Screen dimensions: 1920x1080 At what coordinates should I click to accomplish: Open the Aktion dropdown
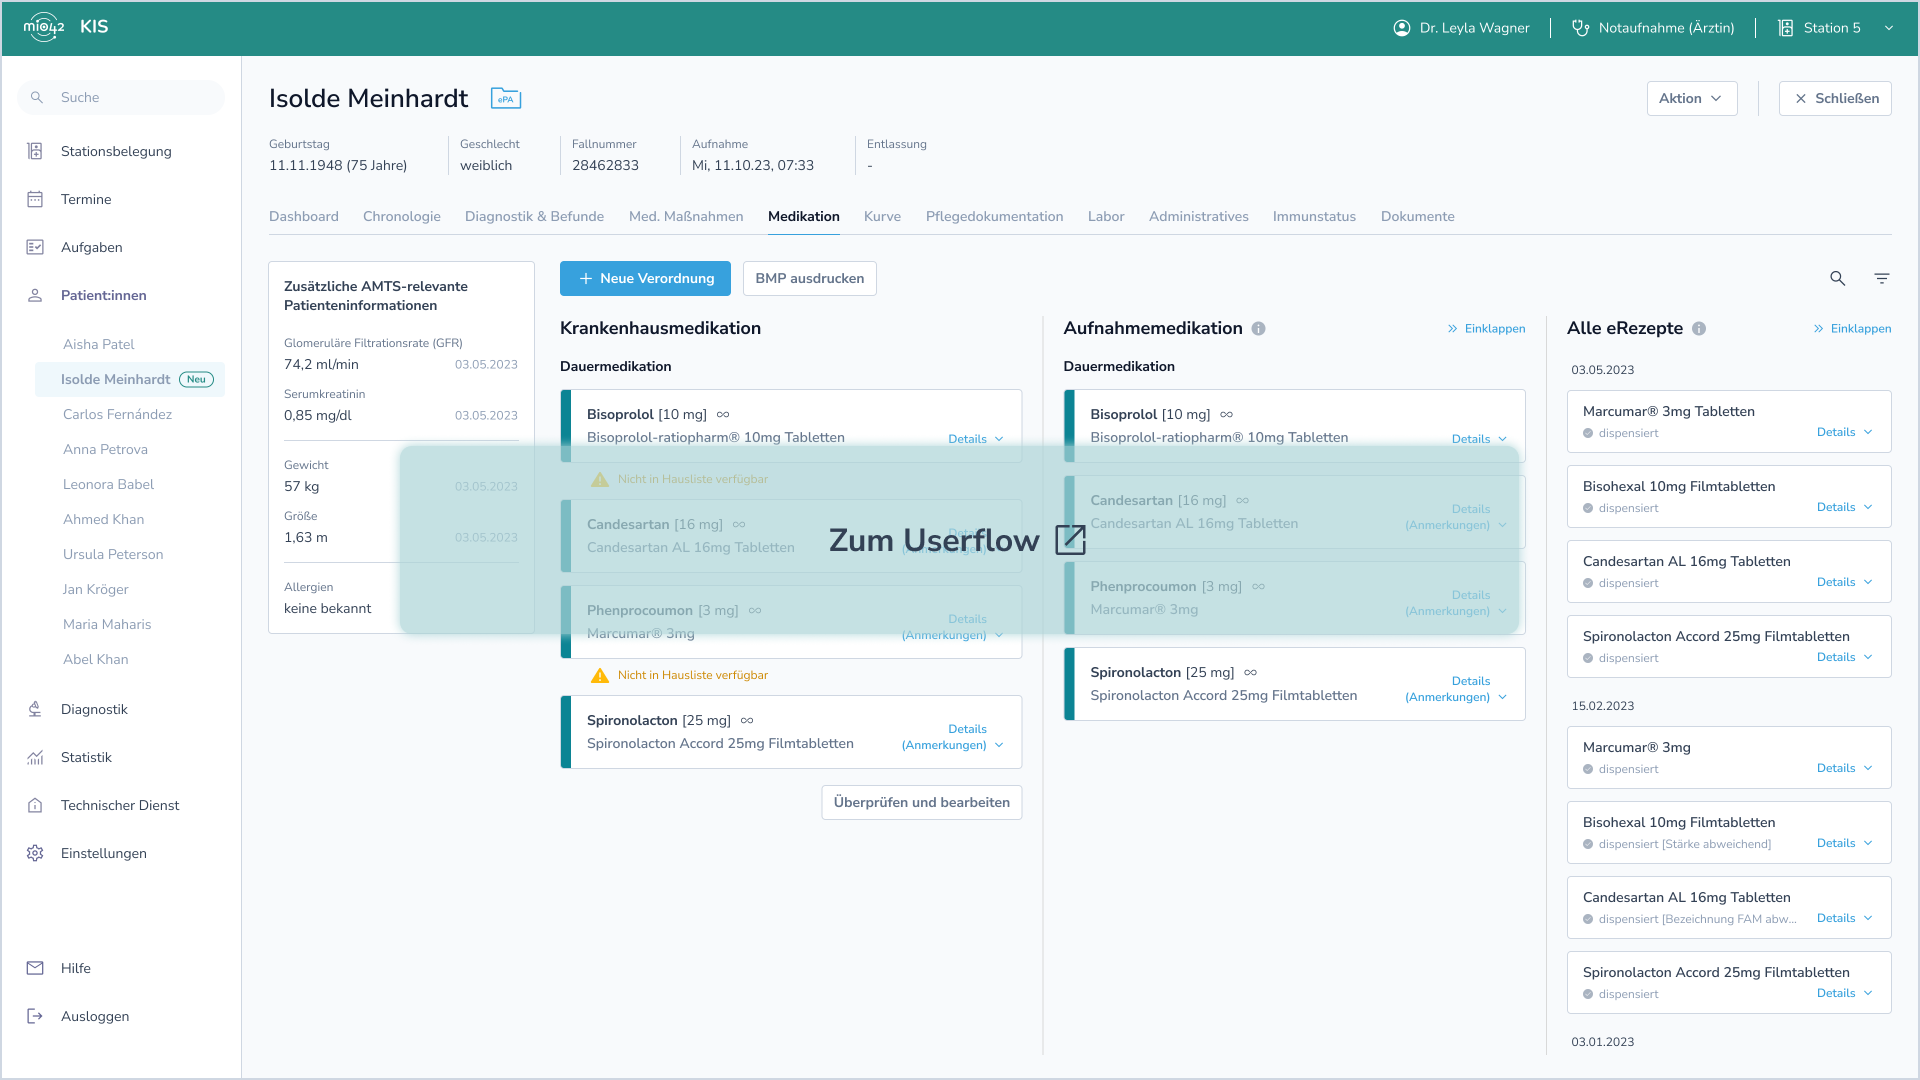1691,98
